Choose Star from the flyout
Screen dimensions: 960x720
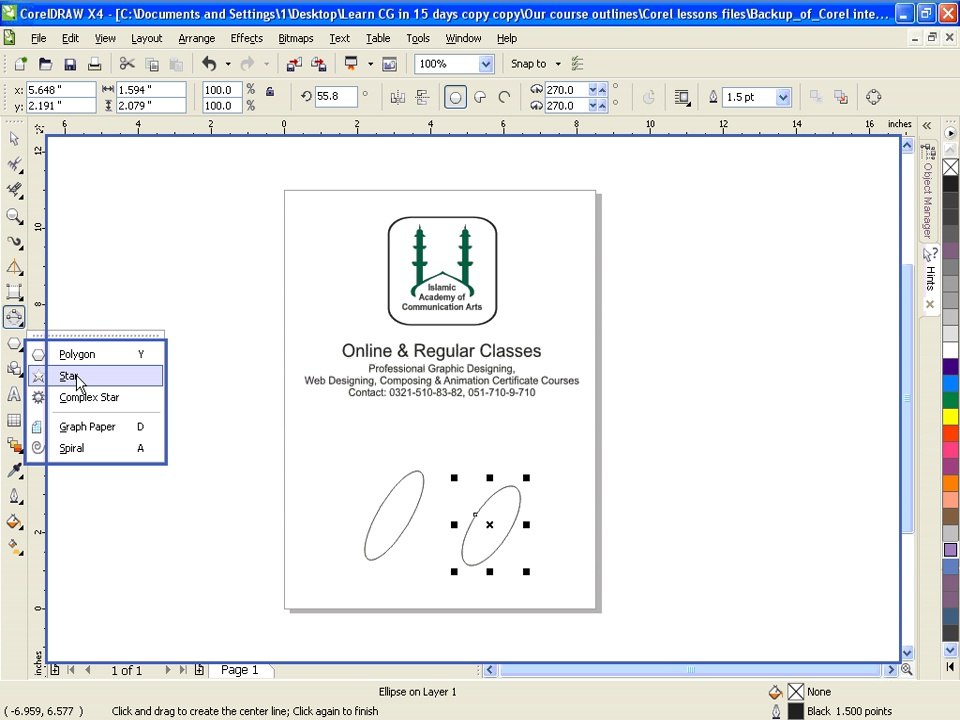click(x=96, y=376)
